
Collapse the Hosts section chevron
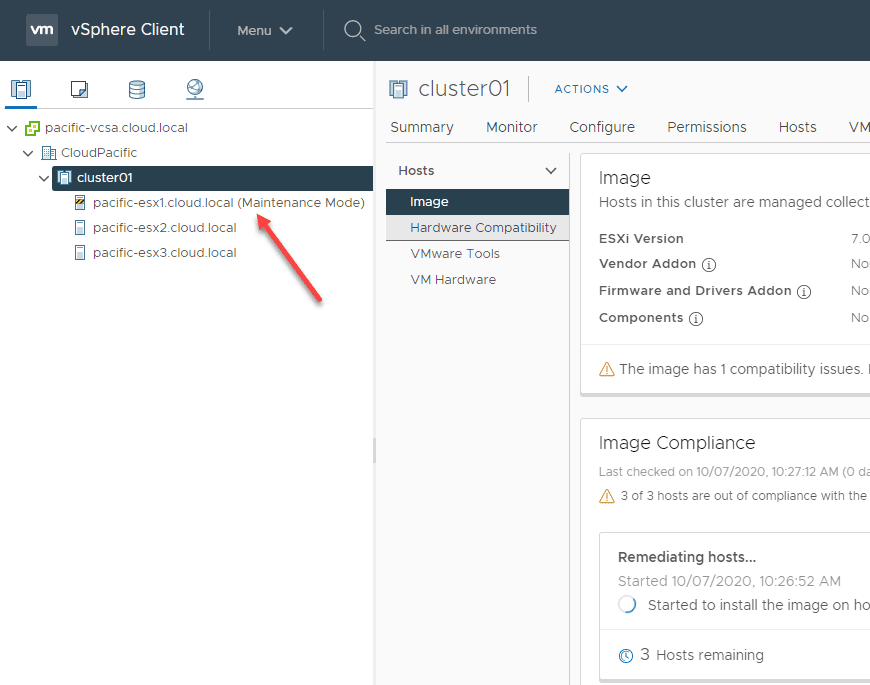(x=550, y=171)
